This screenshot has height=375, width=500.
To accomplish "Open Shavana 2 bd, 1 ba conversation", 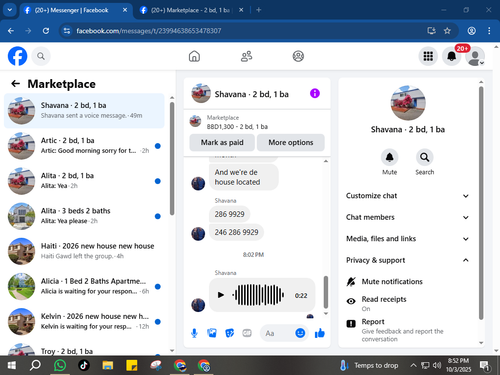I will point(84,111).
